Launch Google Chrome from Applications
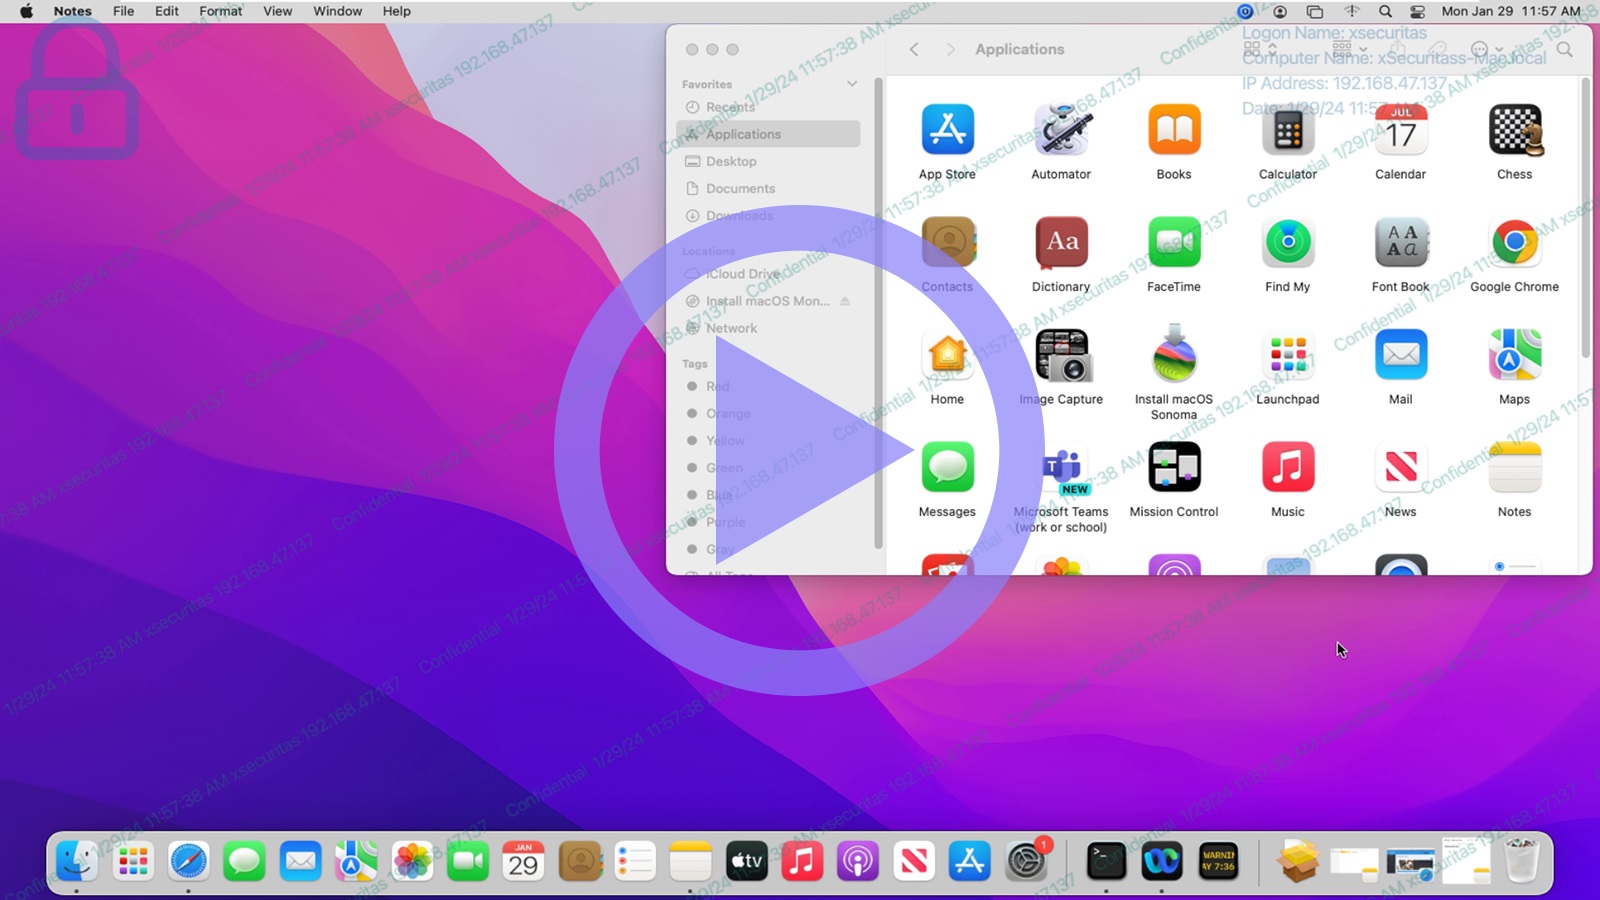1600x900 pixels. [x=1514, y=243]
